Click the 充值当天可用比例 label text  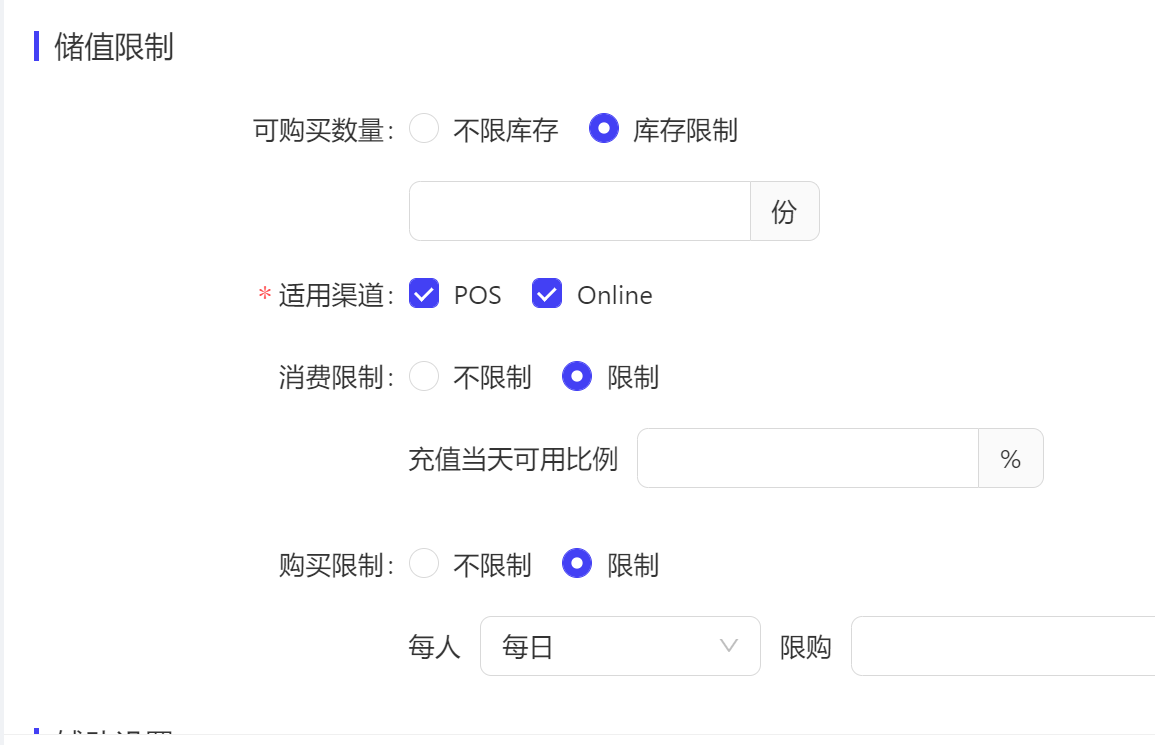click(x=513, y=459)
